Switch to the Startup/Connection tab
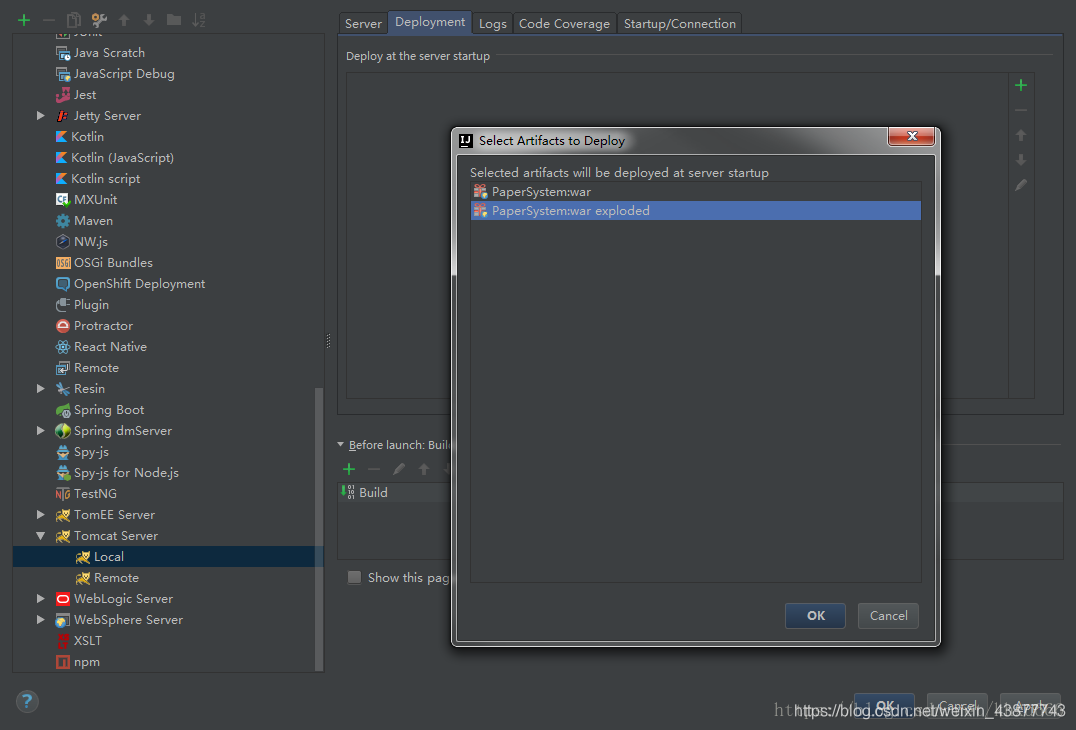Screen dimensions: 1076x730 [x=679, y=23]
